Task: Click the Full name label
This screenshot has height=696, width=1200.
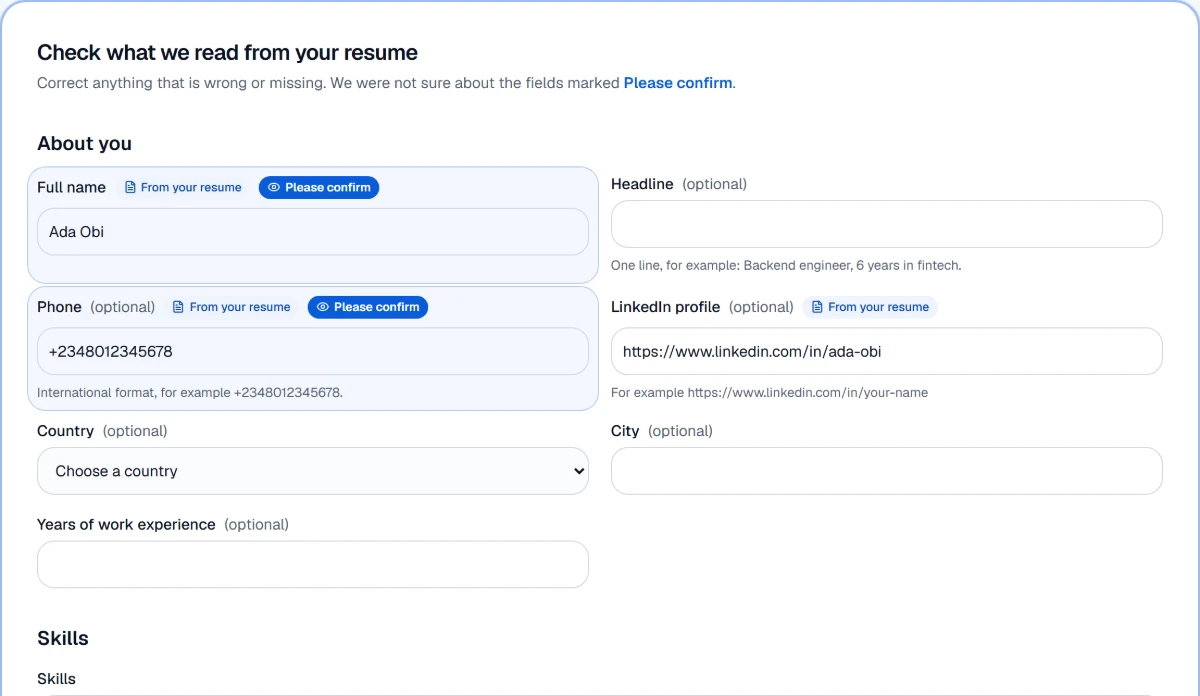Action: 71,187
